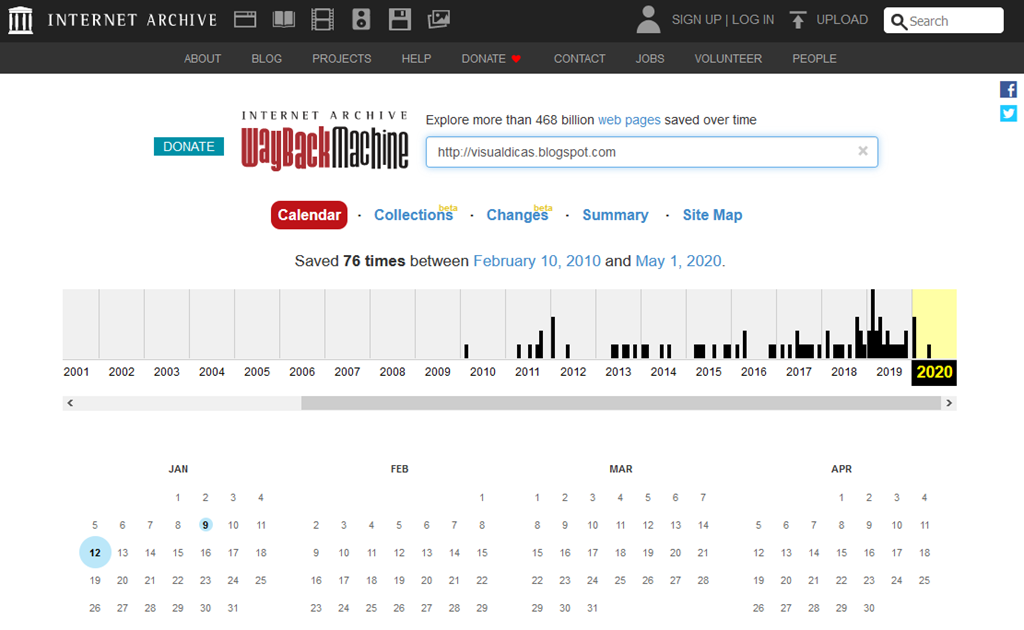Screen dimensions: 1024x630
Task: Share on Facebook icon
Action: click(x=1008, y=89)
